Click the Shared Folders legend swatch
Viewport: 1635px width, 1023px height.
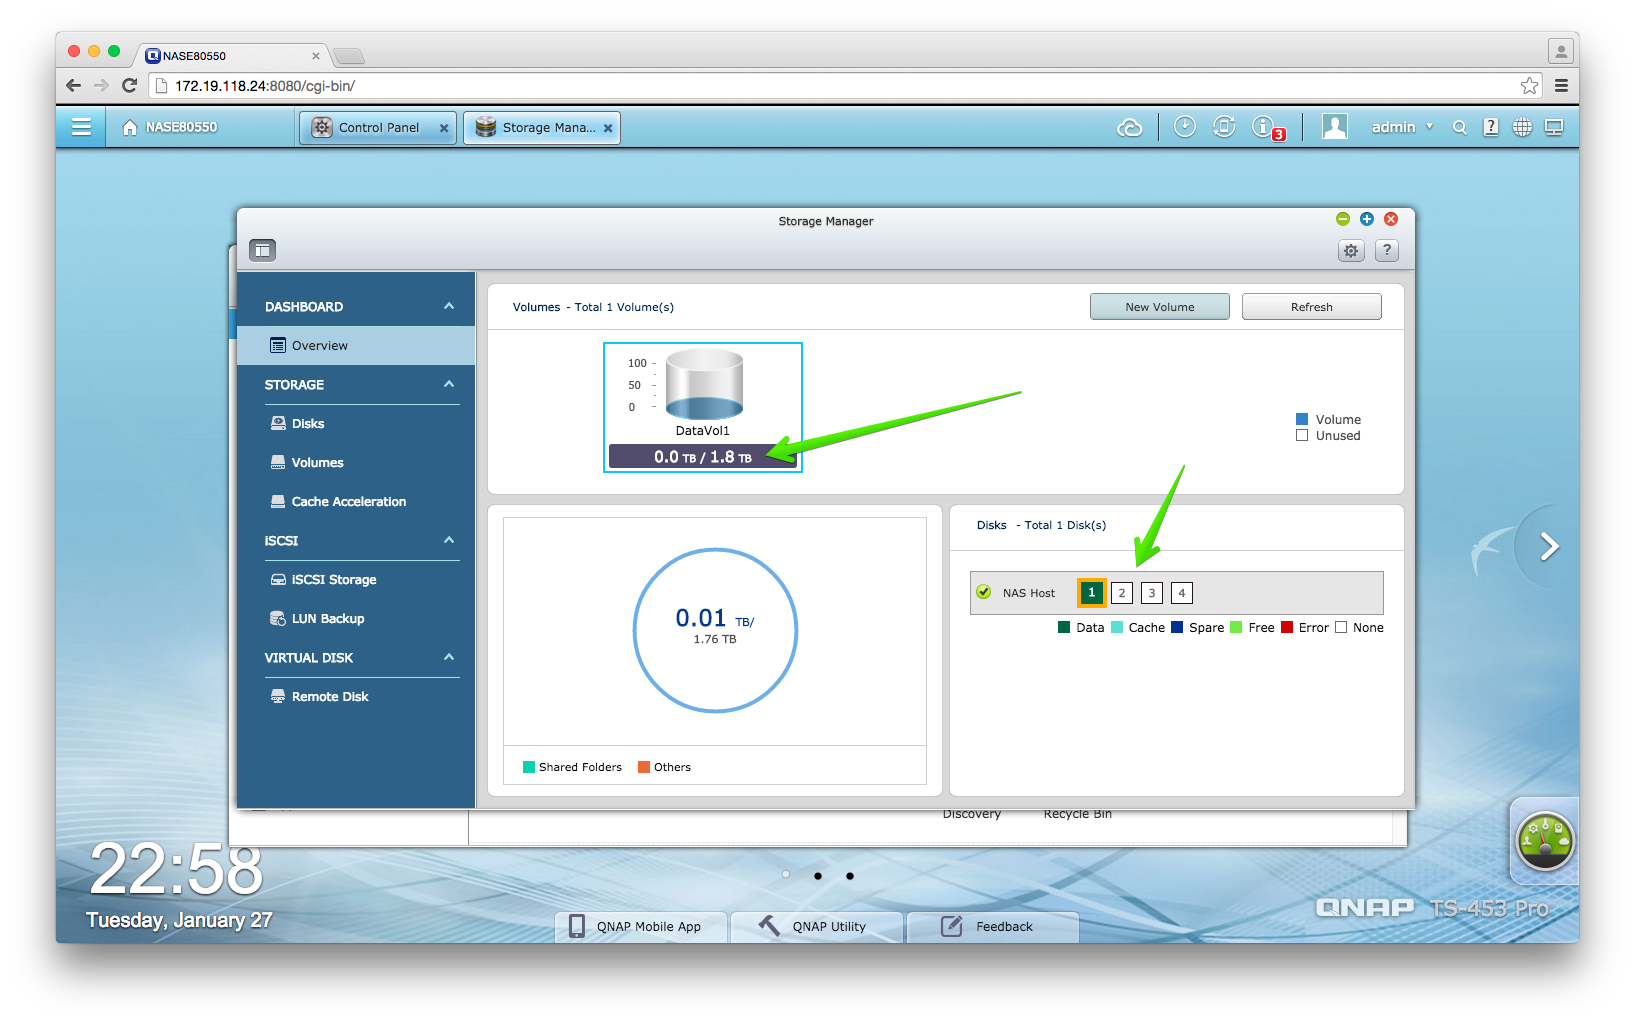click(x=529, y=767)
